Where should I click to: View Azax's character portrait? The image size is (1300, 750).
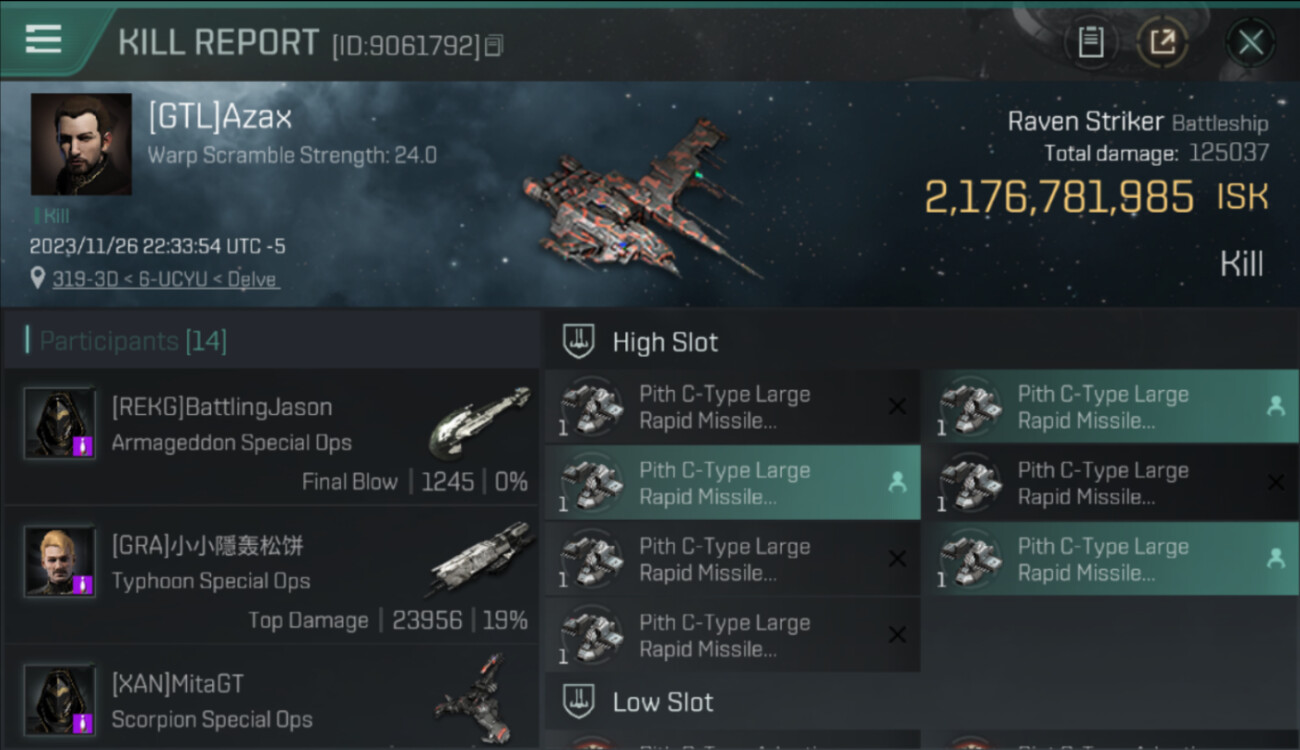(x=81, y=144)
